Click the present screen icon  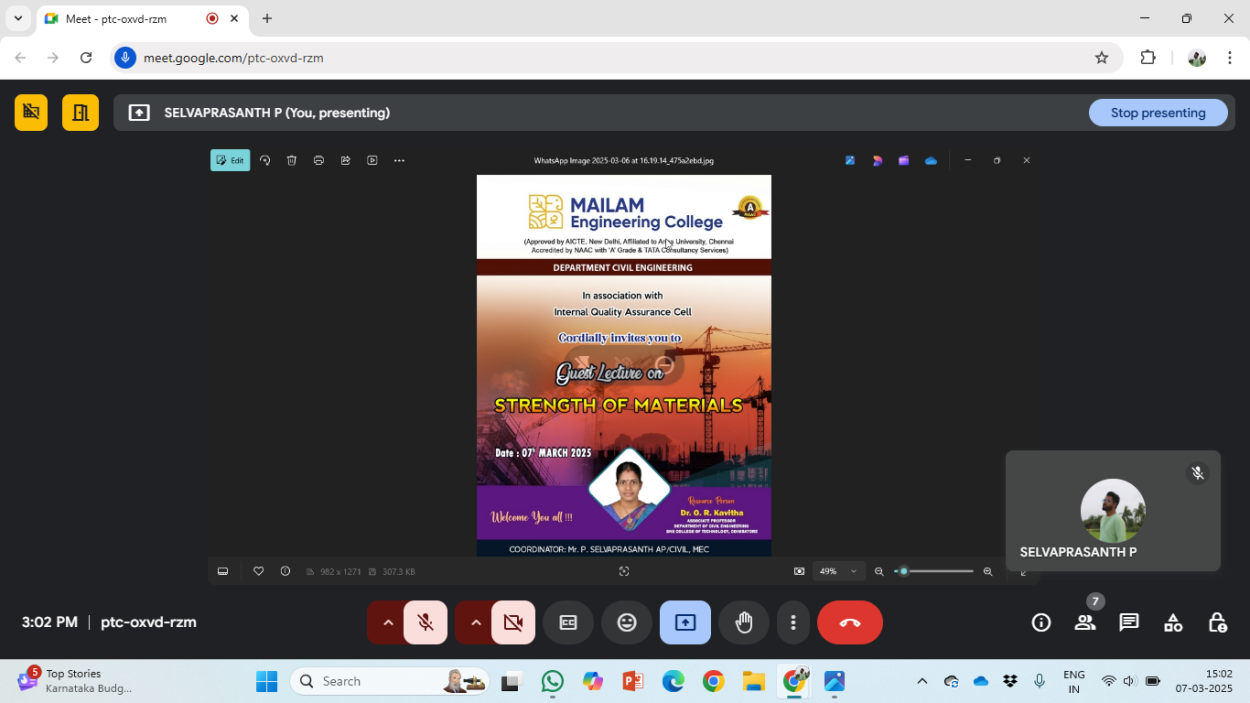pos(685,623)
